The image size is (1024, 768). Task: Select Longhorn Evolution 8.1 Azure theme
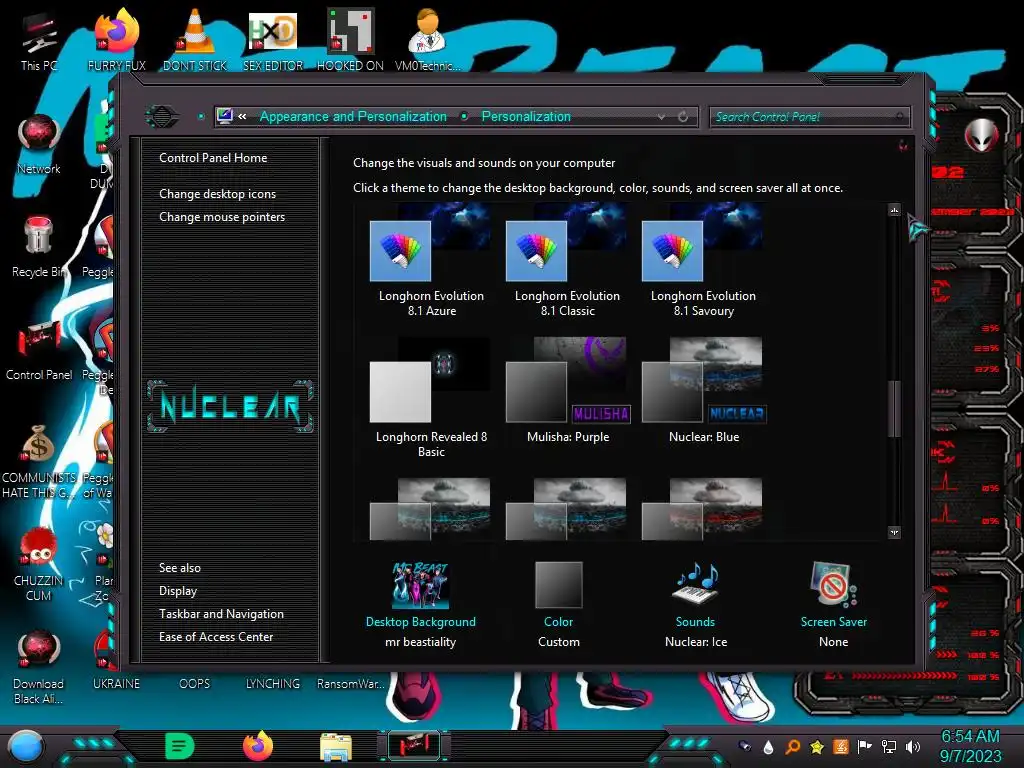point(431,261)
